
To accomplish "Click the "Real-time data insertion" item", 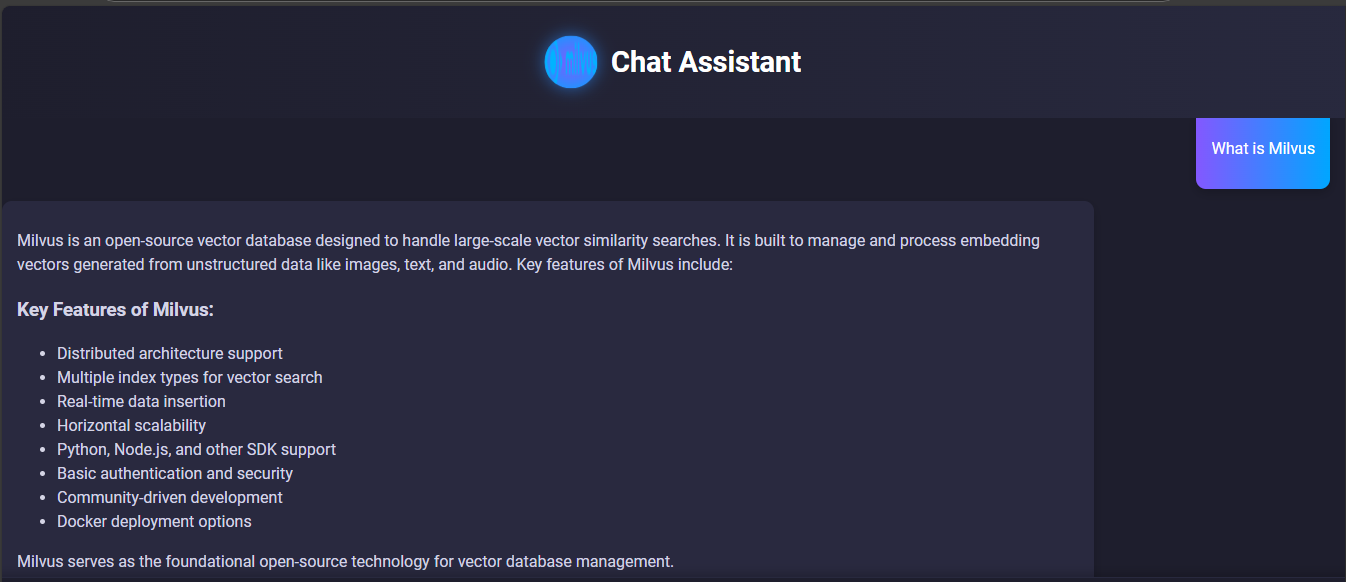I will [141, 402].
